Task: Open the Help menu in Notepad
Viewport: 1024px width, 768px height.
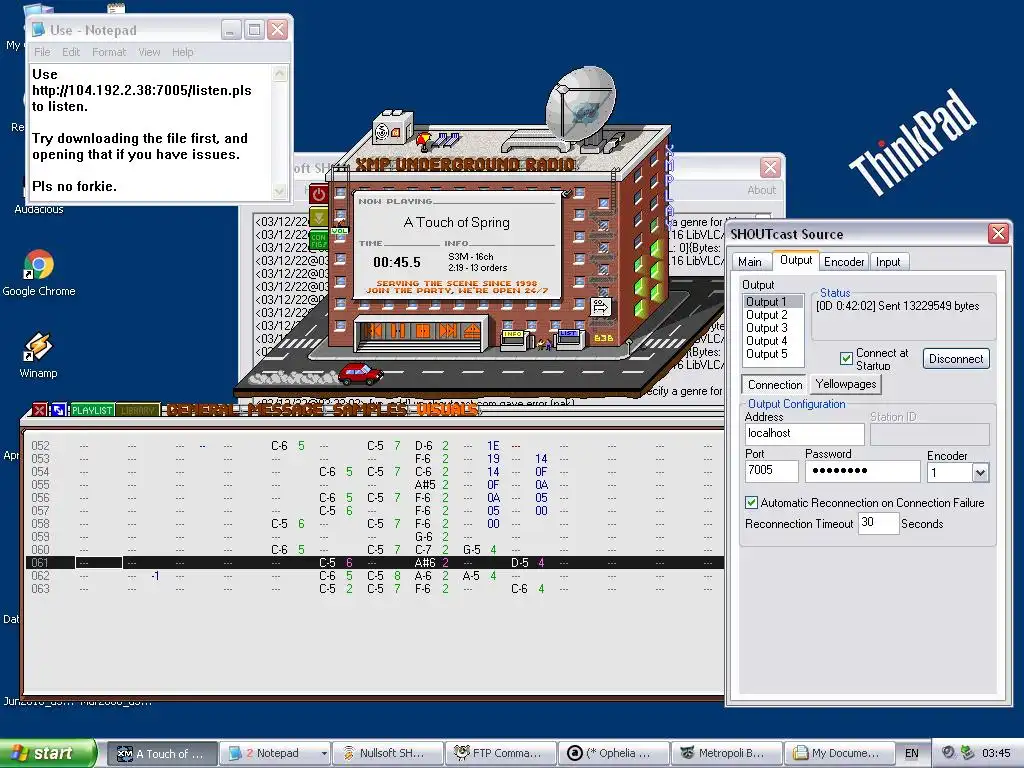Action: point(182,52)
